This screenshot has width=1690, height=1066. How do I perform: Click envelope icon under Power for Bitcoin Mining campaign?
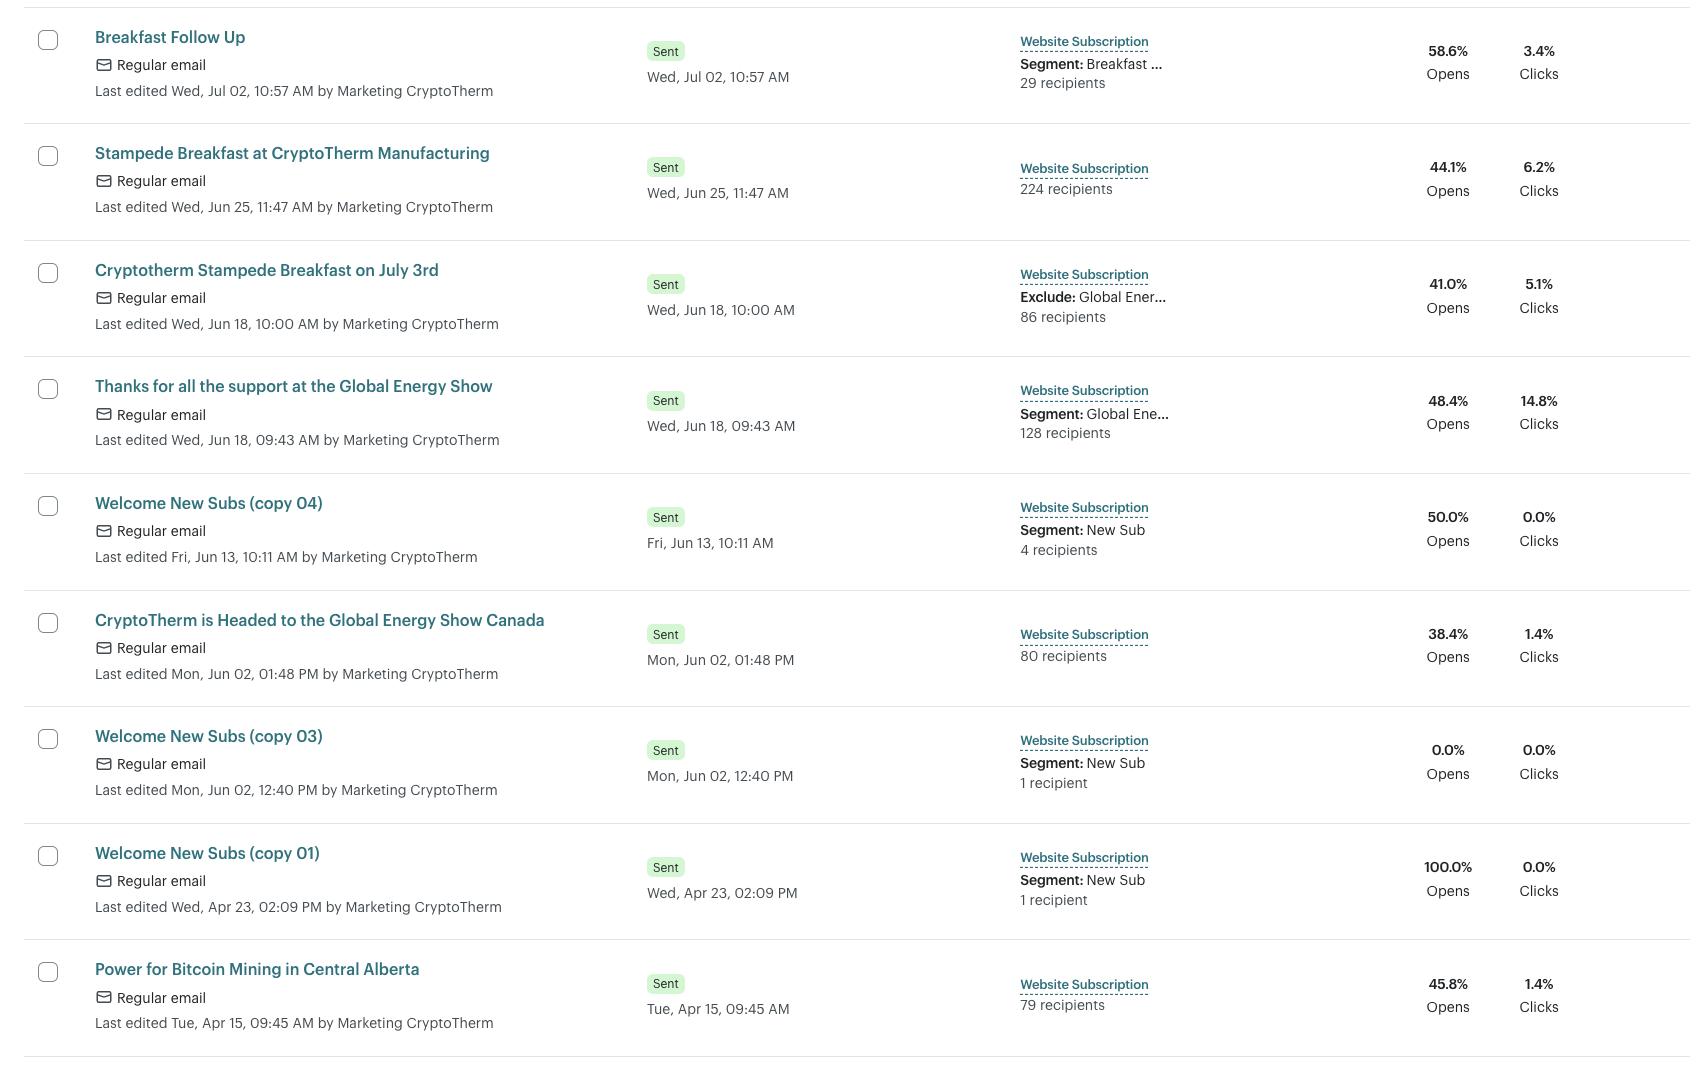103,998
